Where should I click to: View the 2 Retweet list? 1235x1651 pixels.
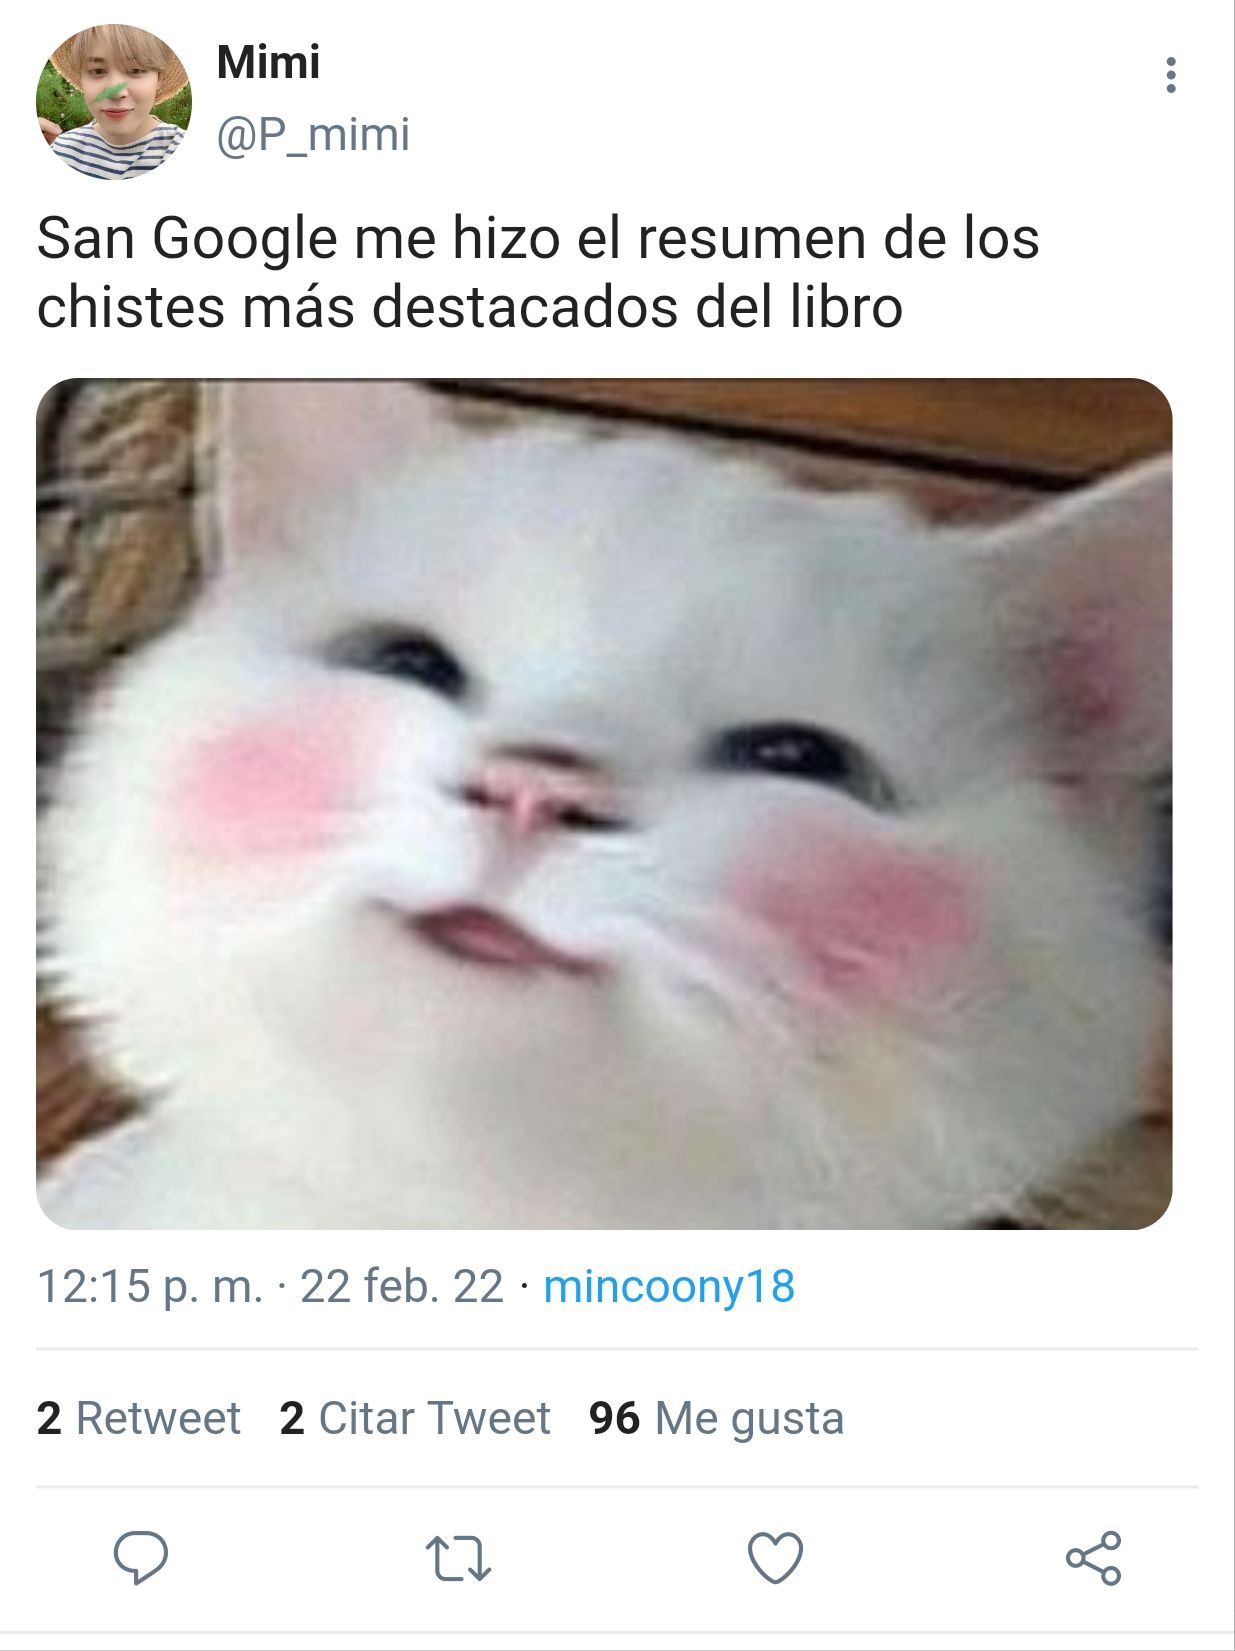(x=139, y=1418)
